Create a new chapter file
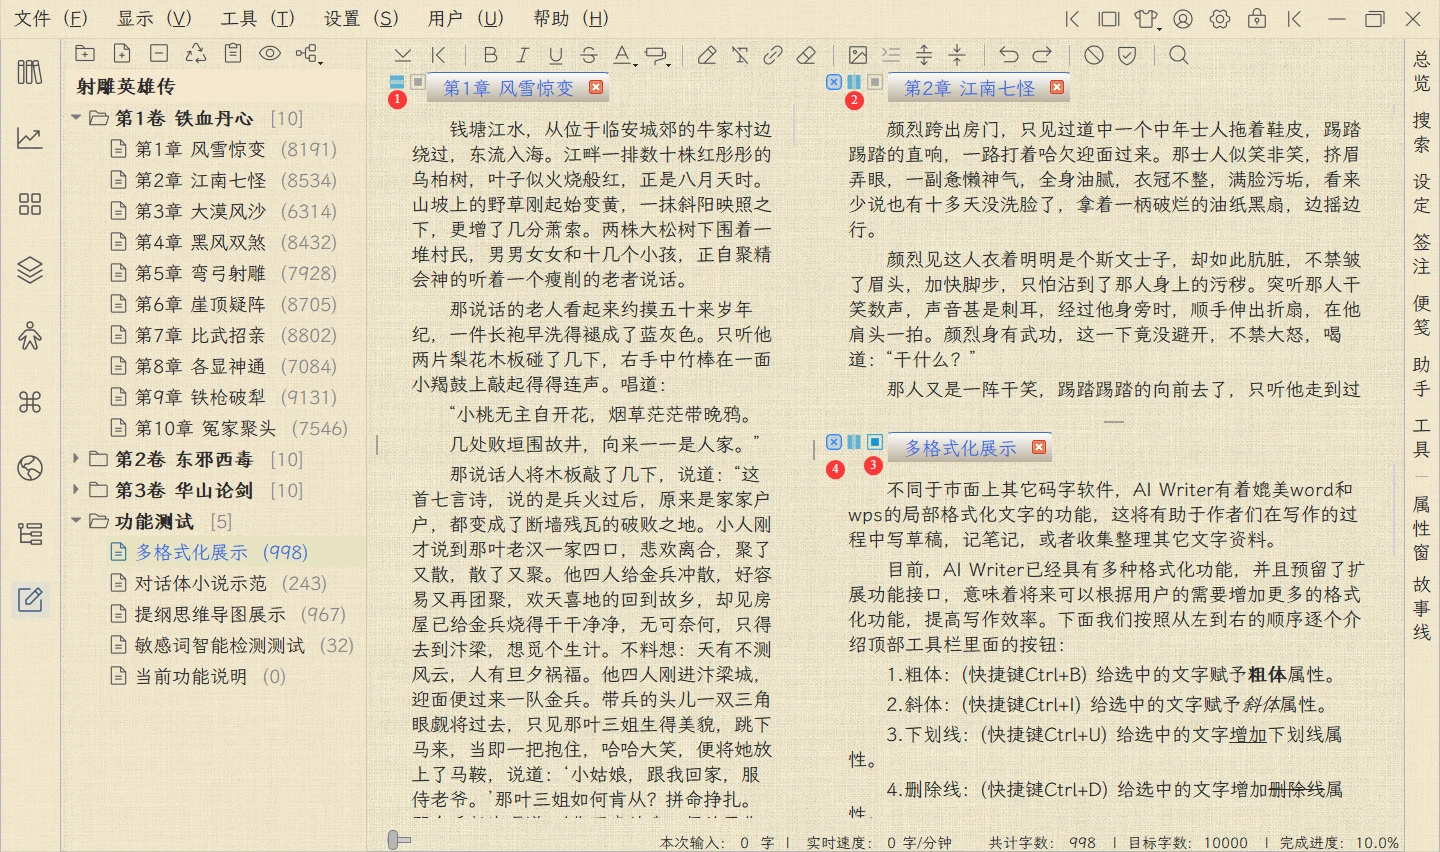1440x852 pixels. [x=122, y=54]
